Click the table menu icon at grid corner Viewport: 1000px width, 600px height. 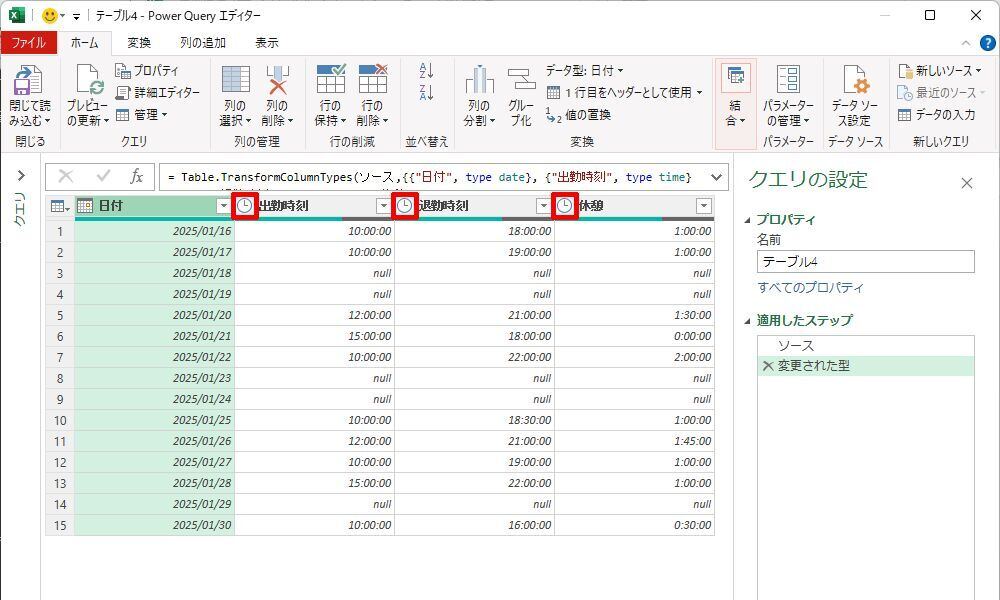tap(59, 206)
